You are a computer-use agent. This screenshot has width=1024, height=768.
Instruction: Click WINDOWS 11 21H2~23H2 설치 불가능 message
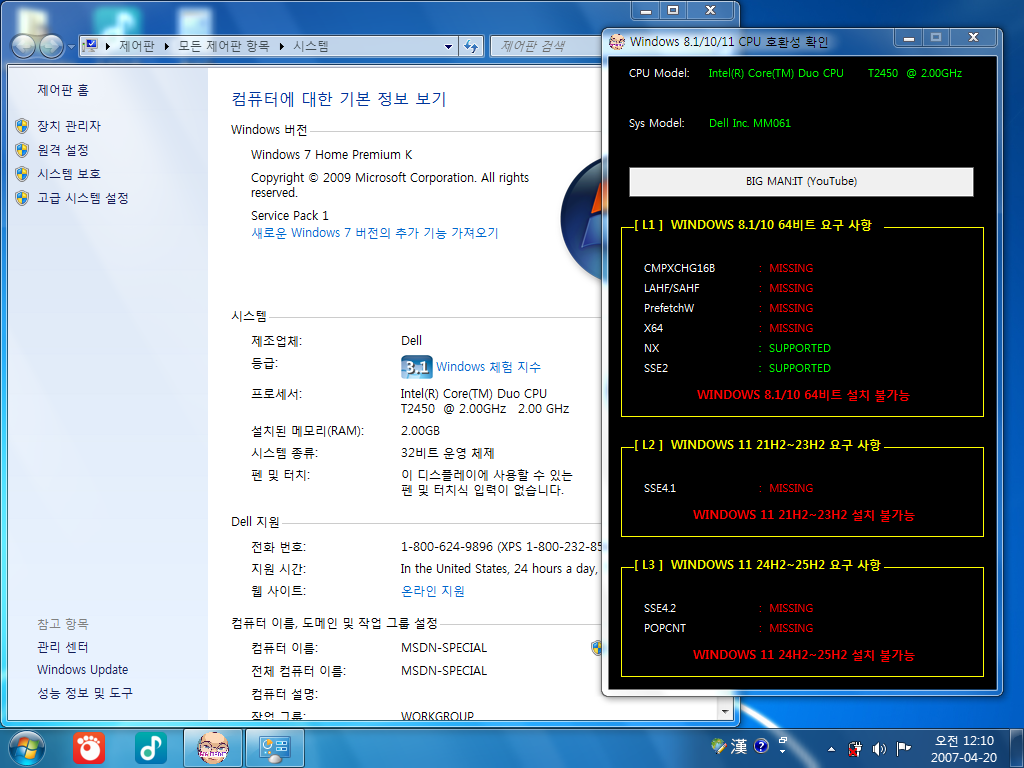pos(803,515)
